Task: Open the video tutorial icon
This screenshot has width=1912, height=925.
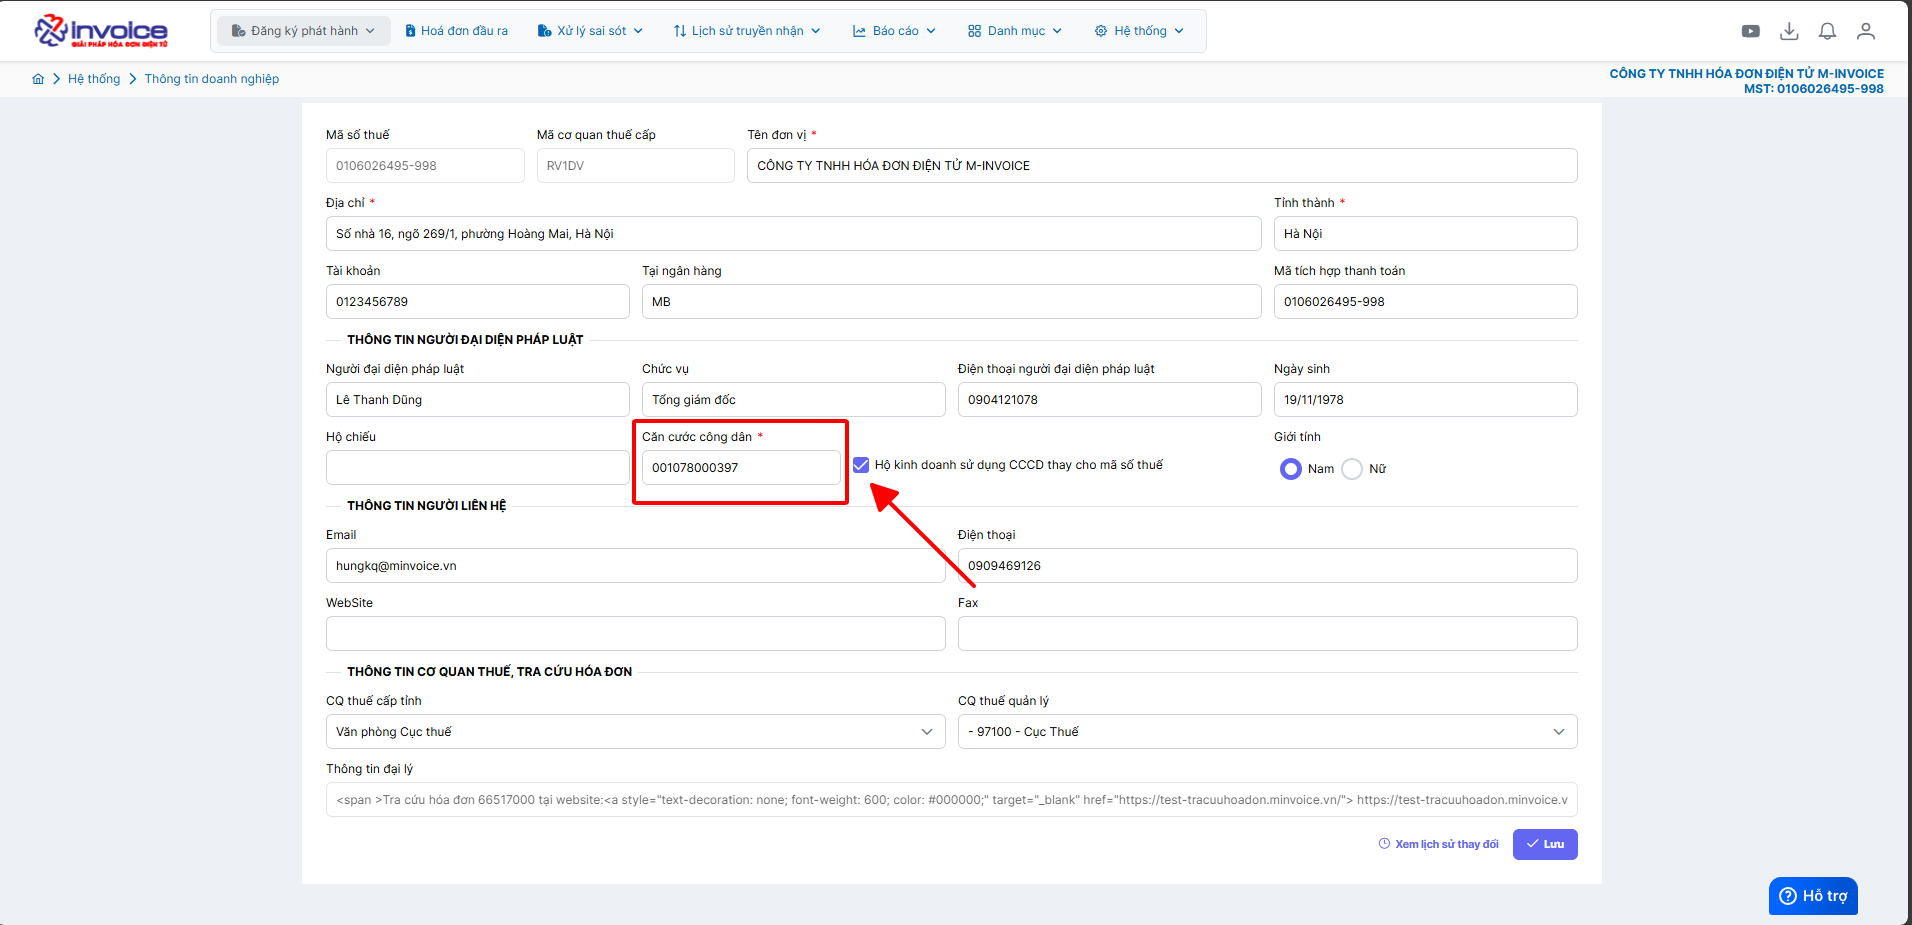Action: click(x=1750, y=31)
